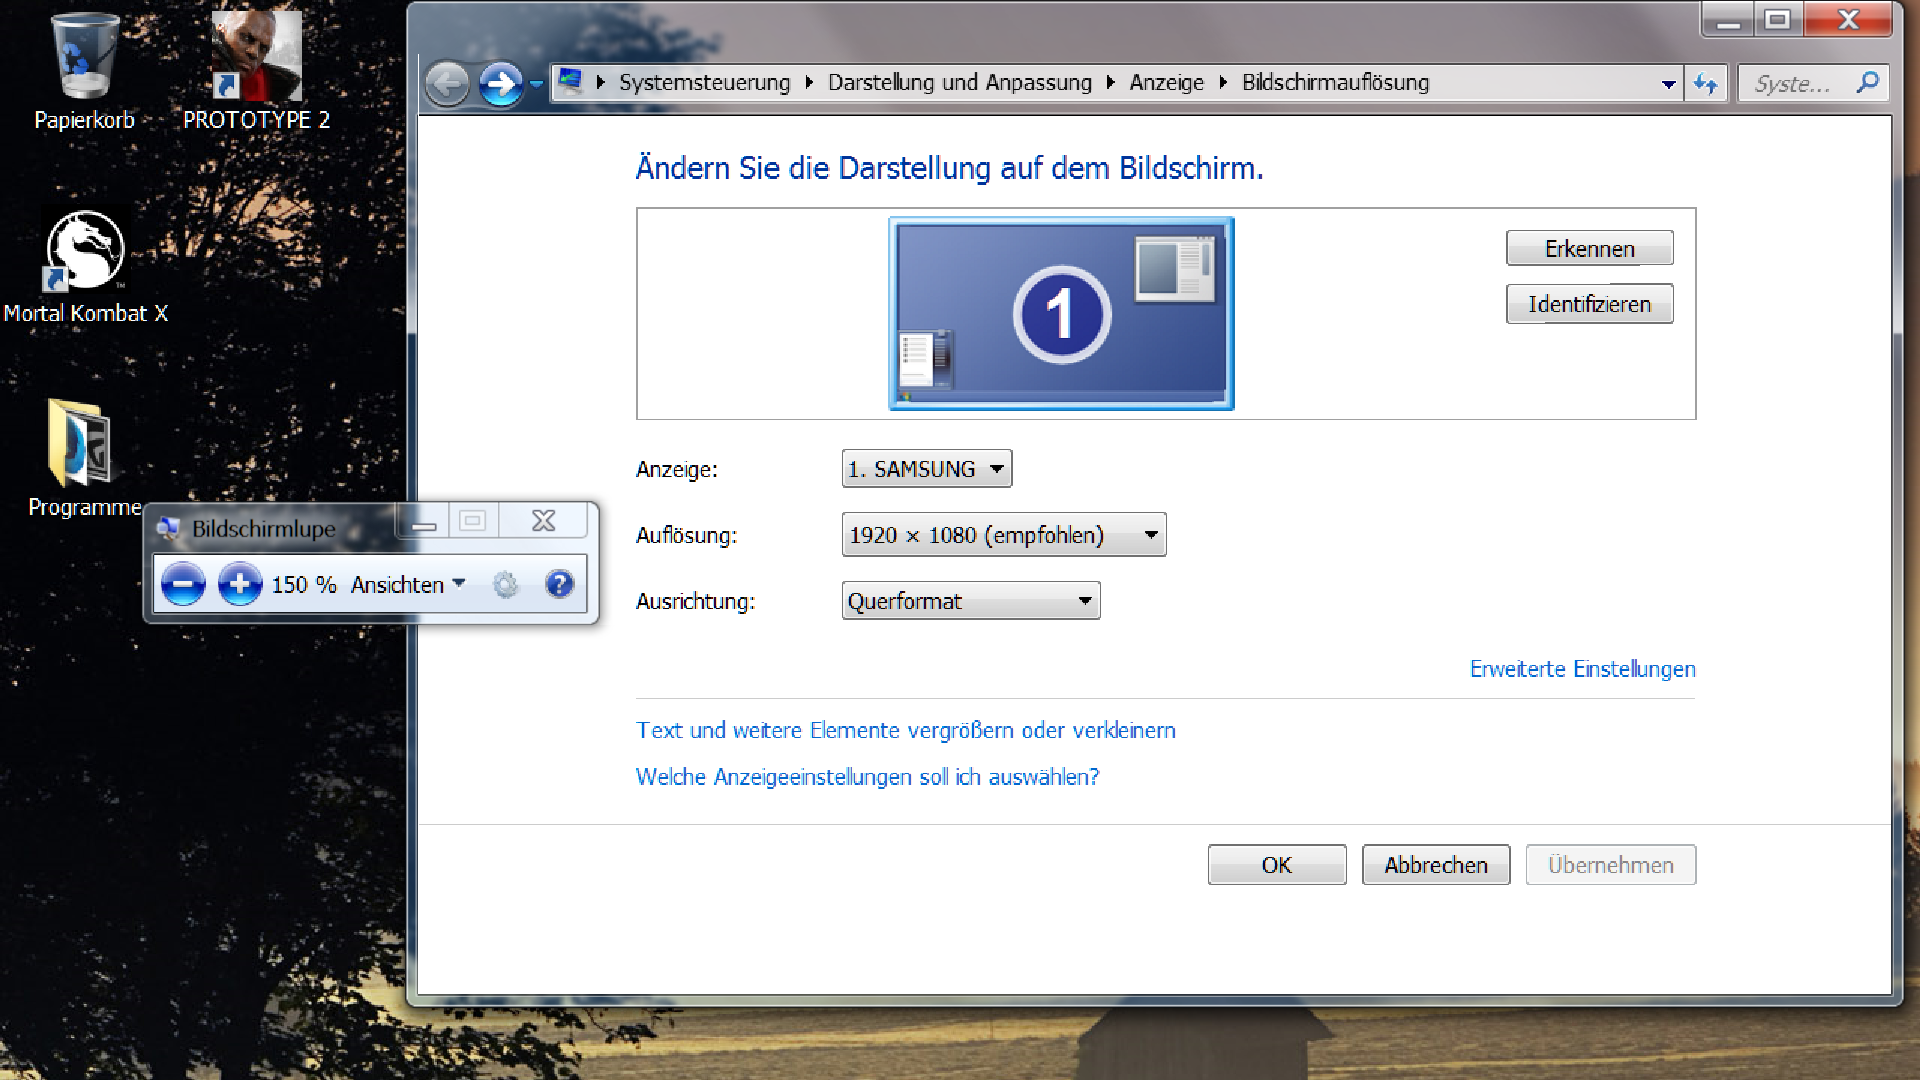Image resolution: width=1920 pixels, height=1080 pixels.
Task: Open Bildschirmlupe options gear icon
Action: point(506,584)
